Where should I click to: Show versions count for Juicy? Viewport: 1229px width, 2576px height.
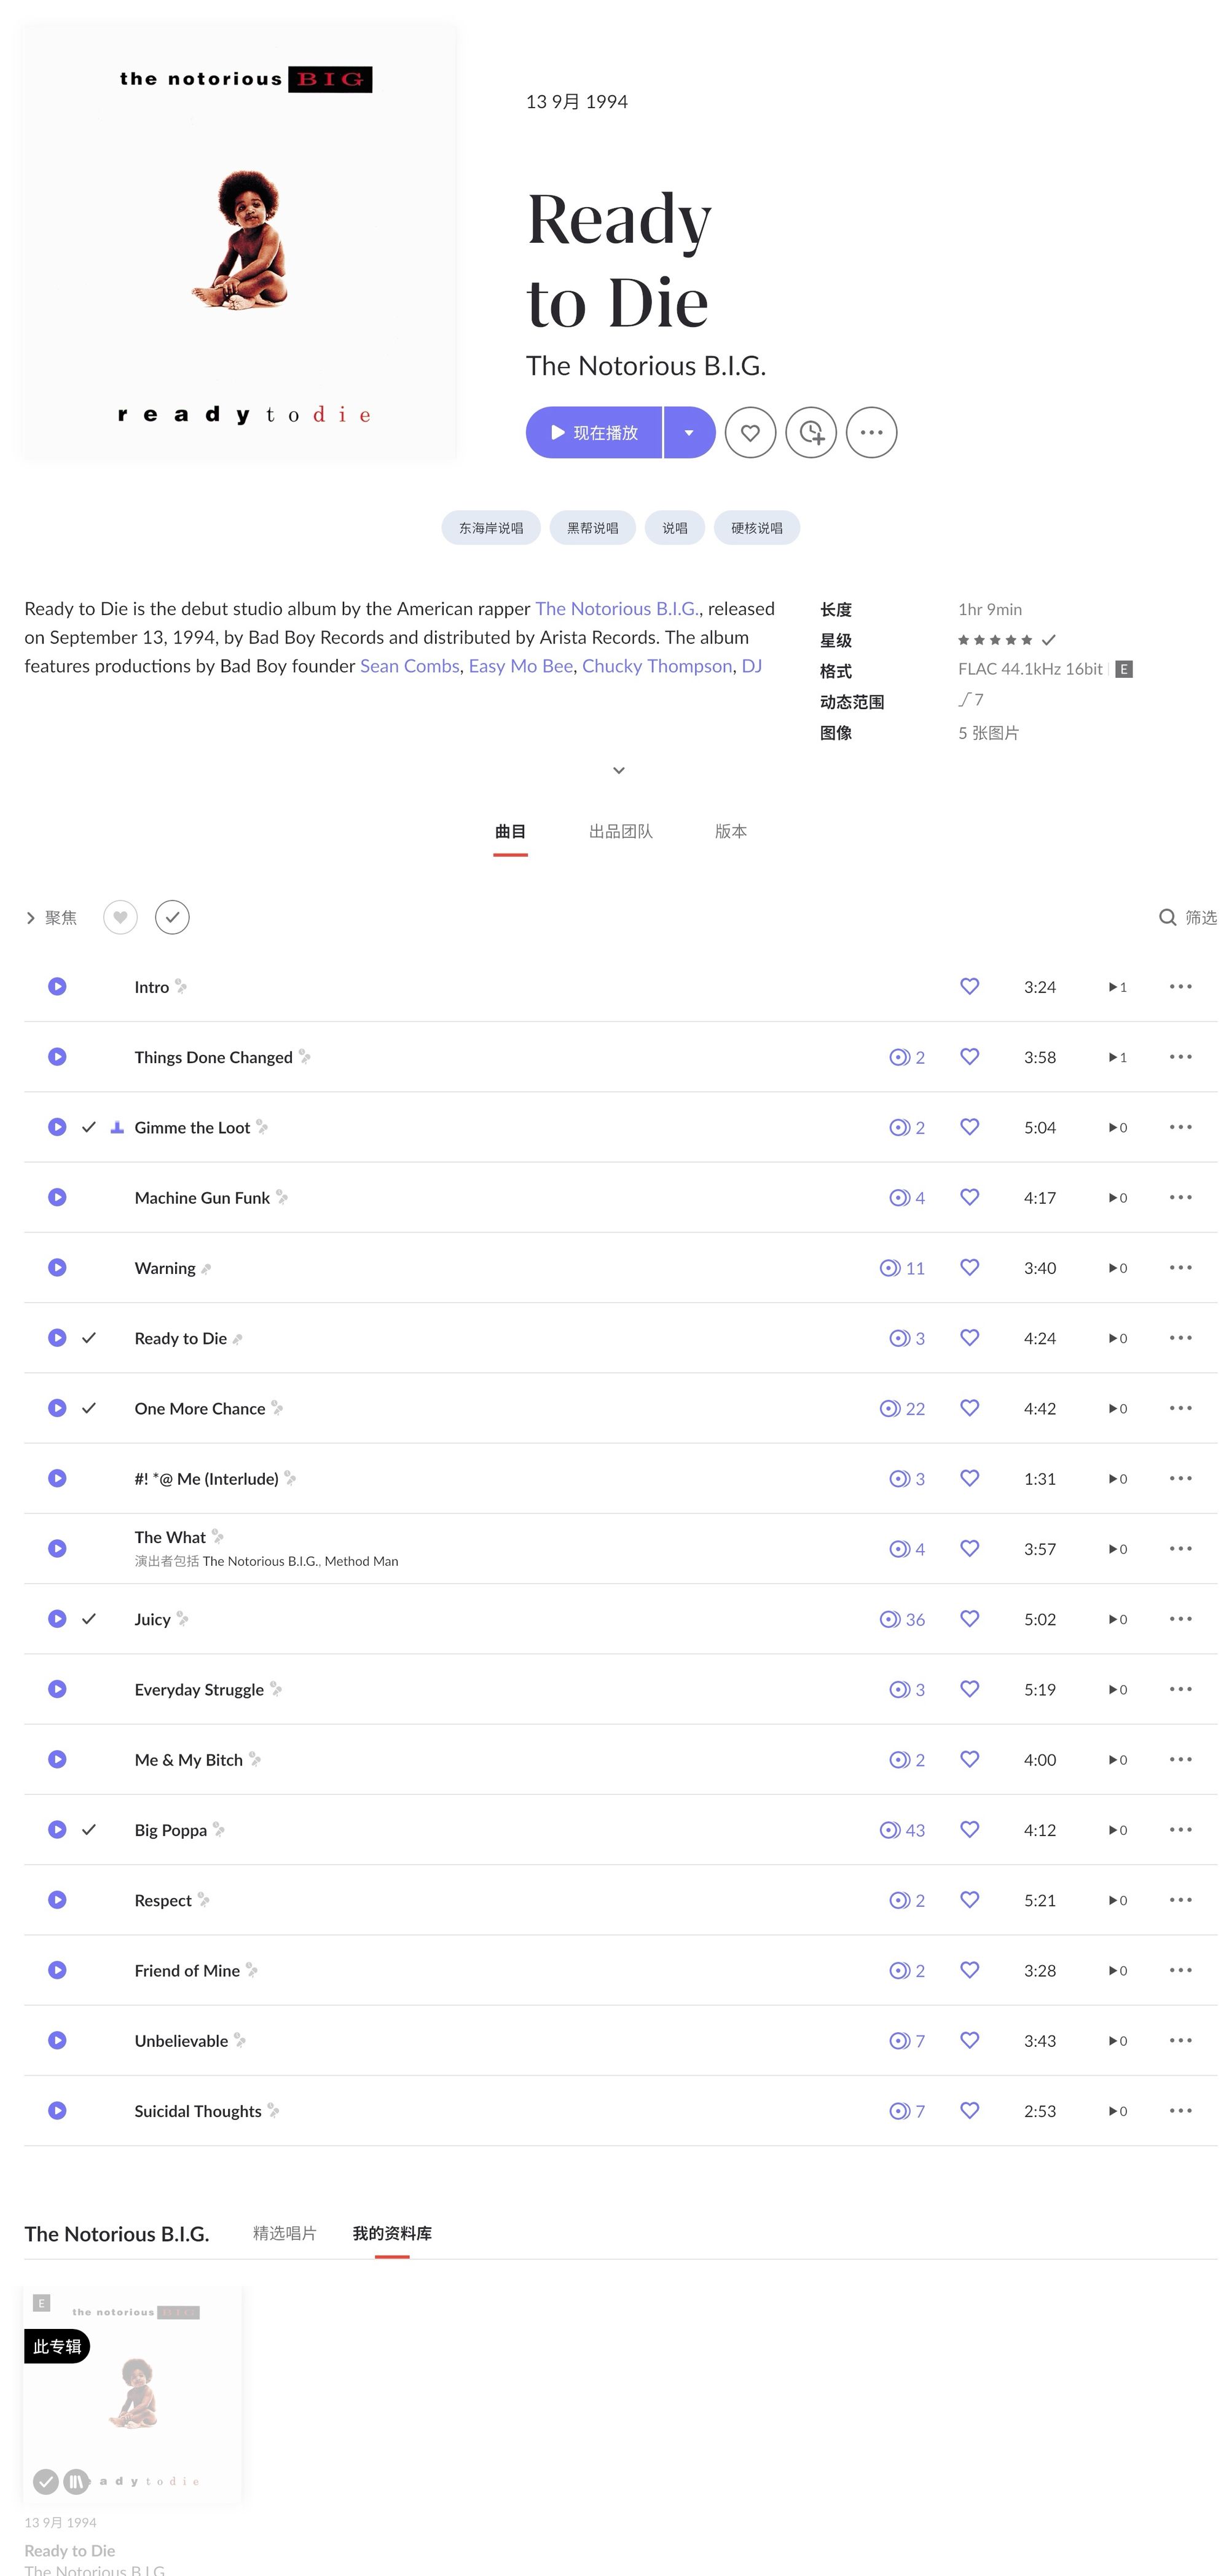902,1619
